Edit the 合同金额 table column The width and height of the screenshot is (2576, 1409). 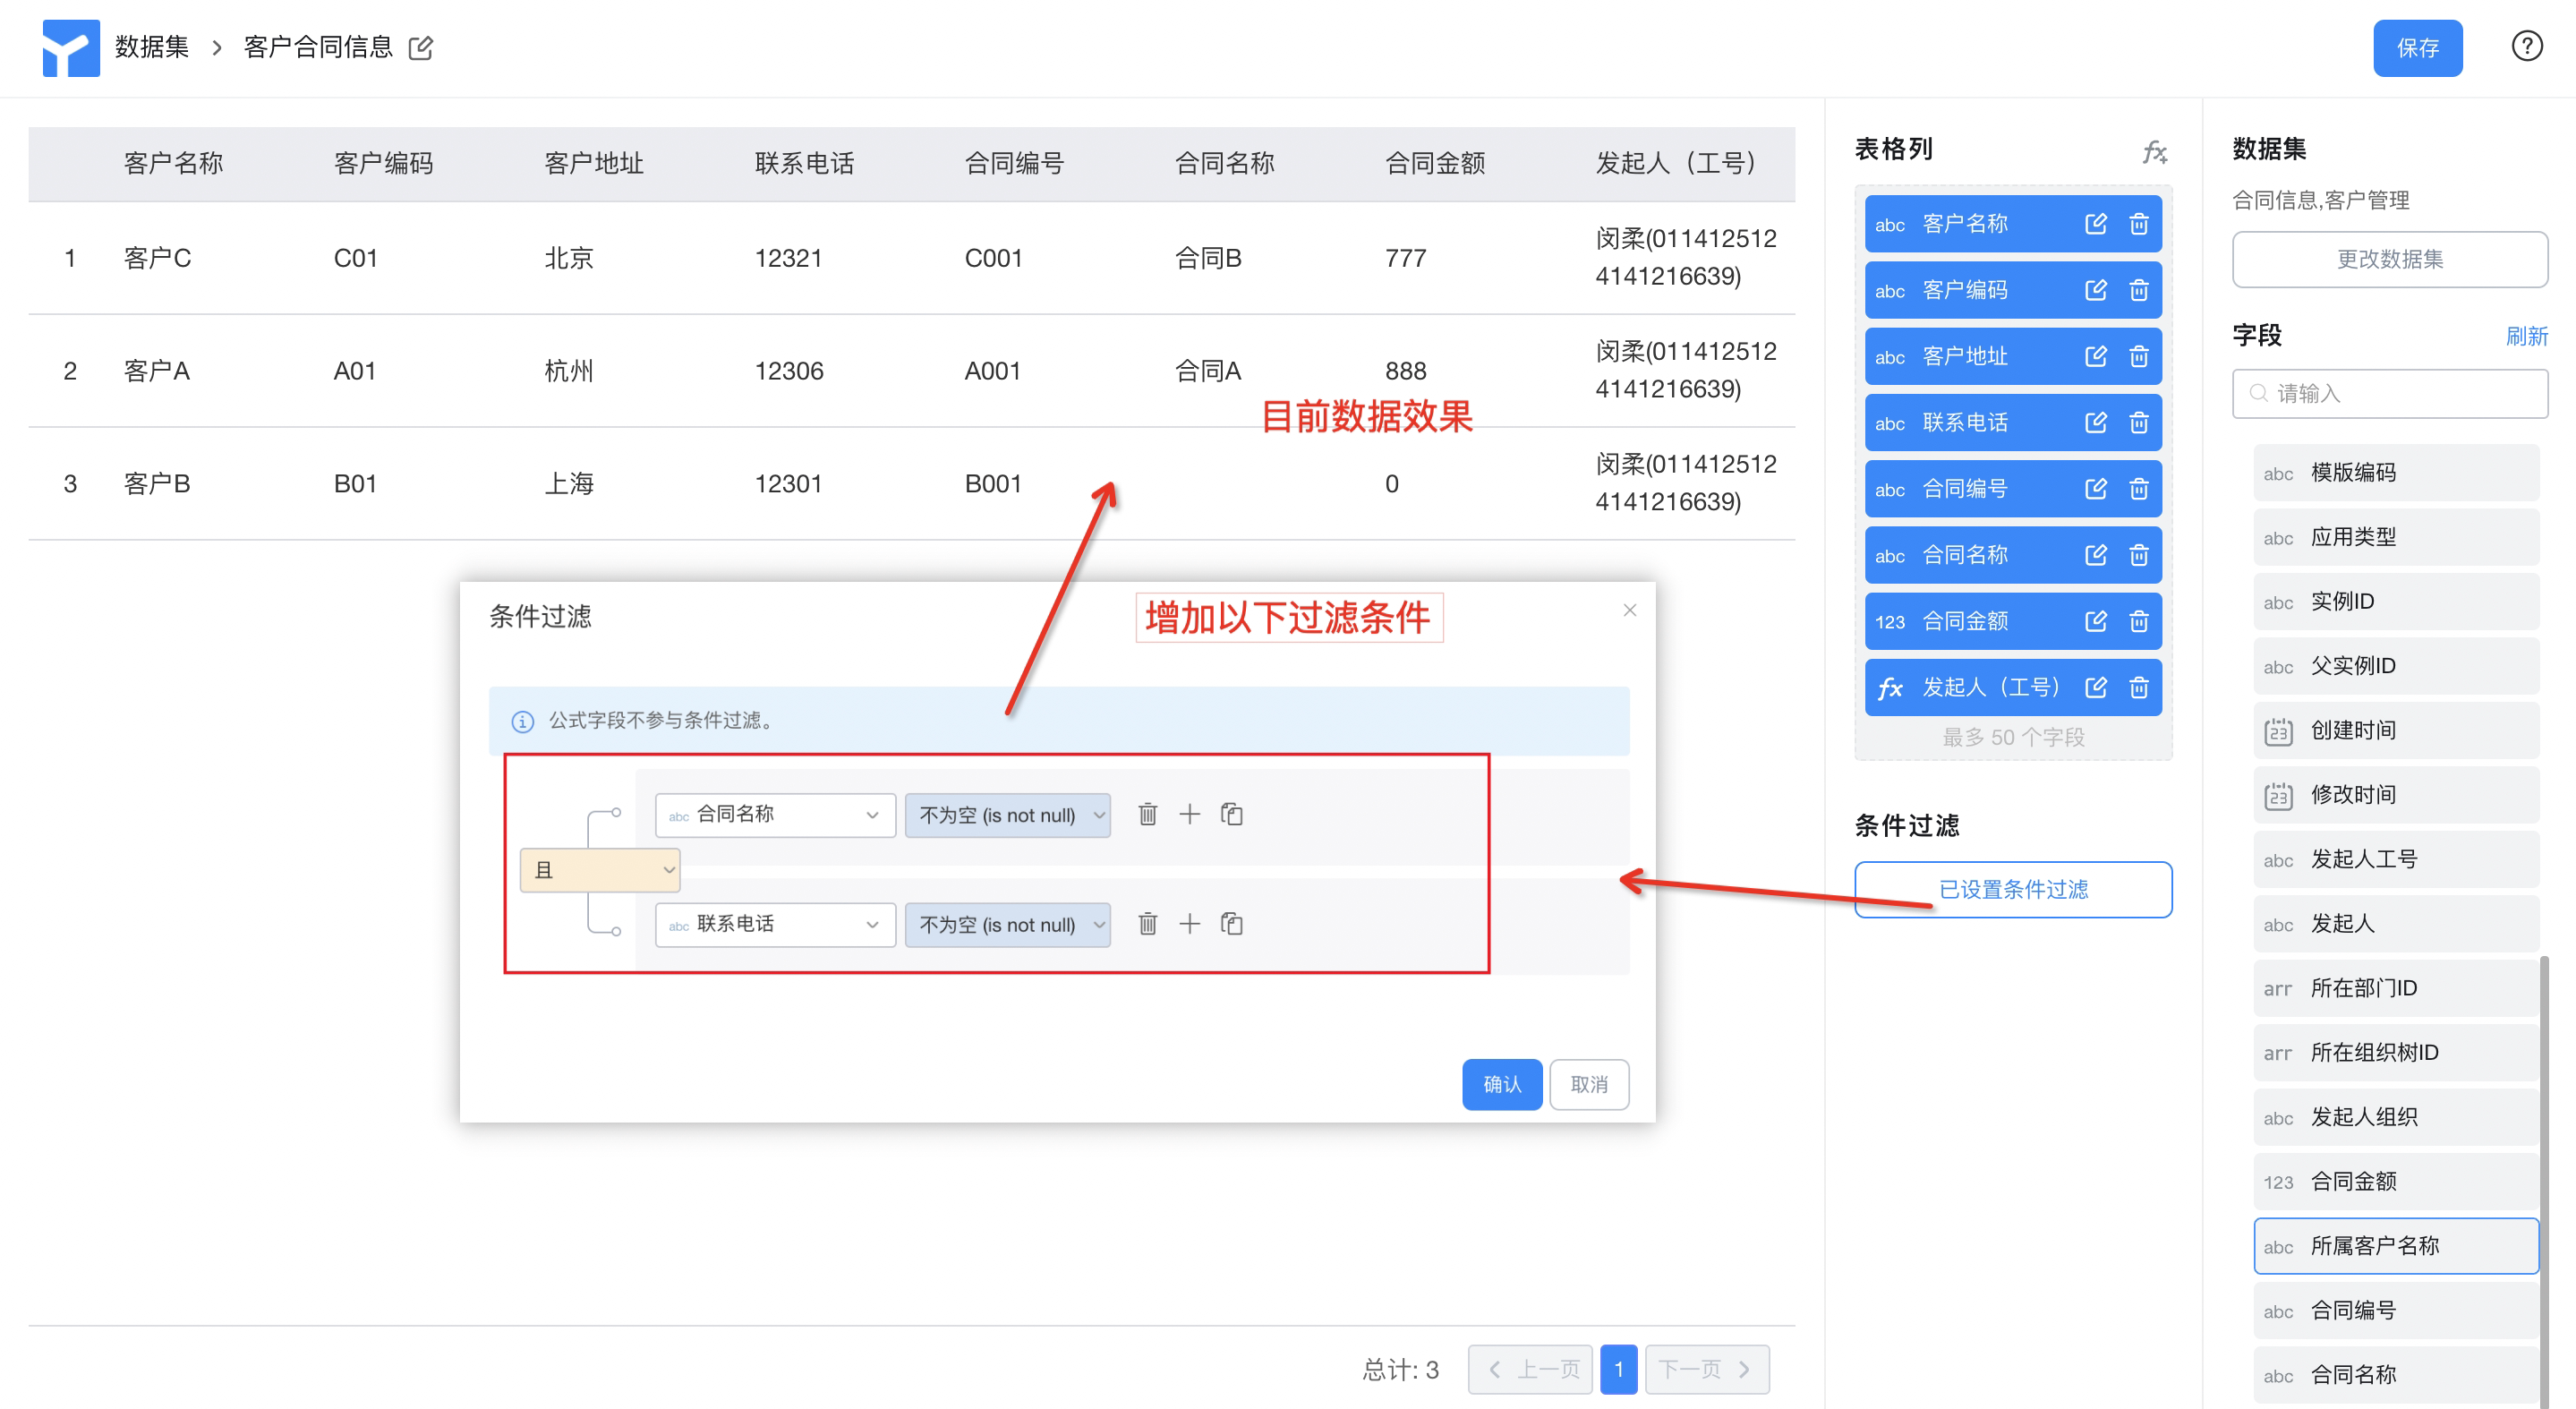[x=2095, y=621]
